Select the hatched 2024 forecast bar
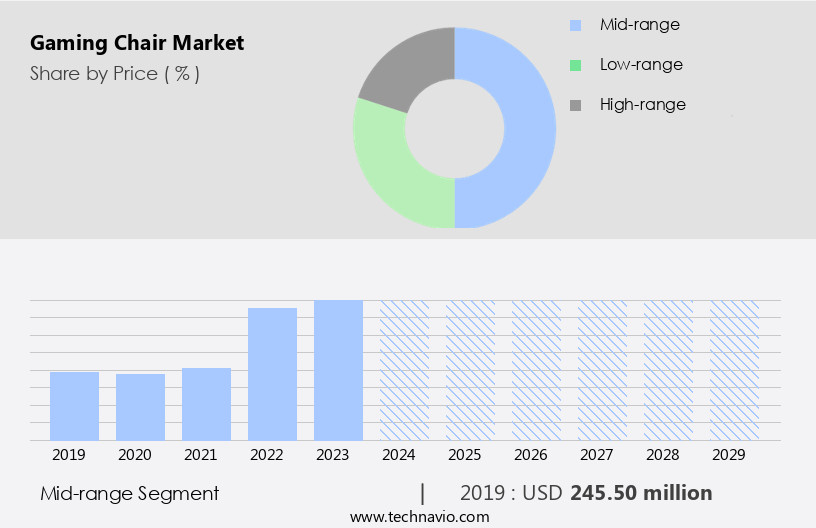Image resolution: width=816 pixels, height=528 pixels. pos(404,370)
